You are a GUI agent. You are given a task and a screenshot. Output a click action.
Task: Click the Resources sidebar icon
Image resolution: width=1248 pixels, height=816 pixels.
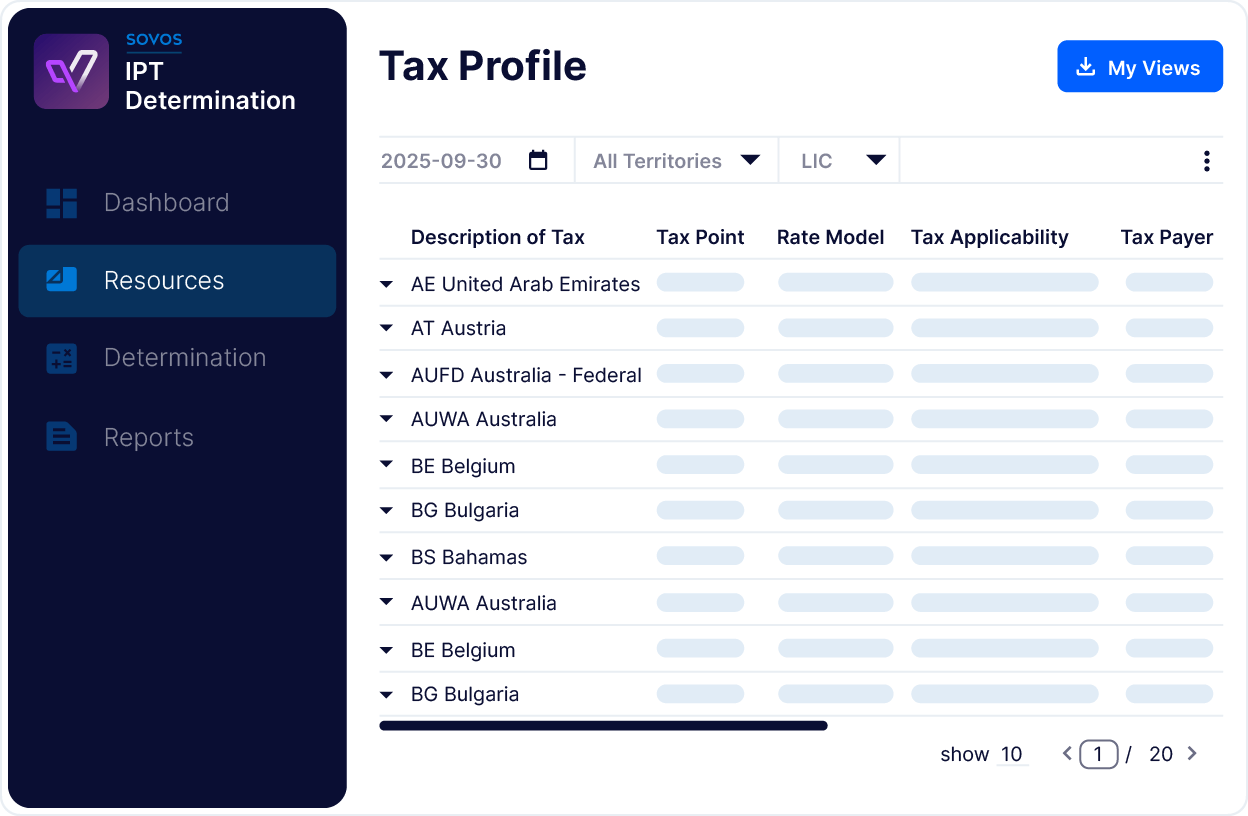coord(62,280)
